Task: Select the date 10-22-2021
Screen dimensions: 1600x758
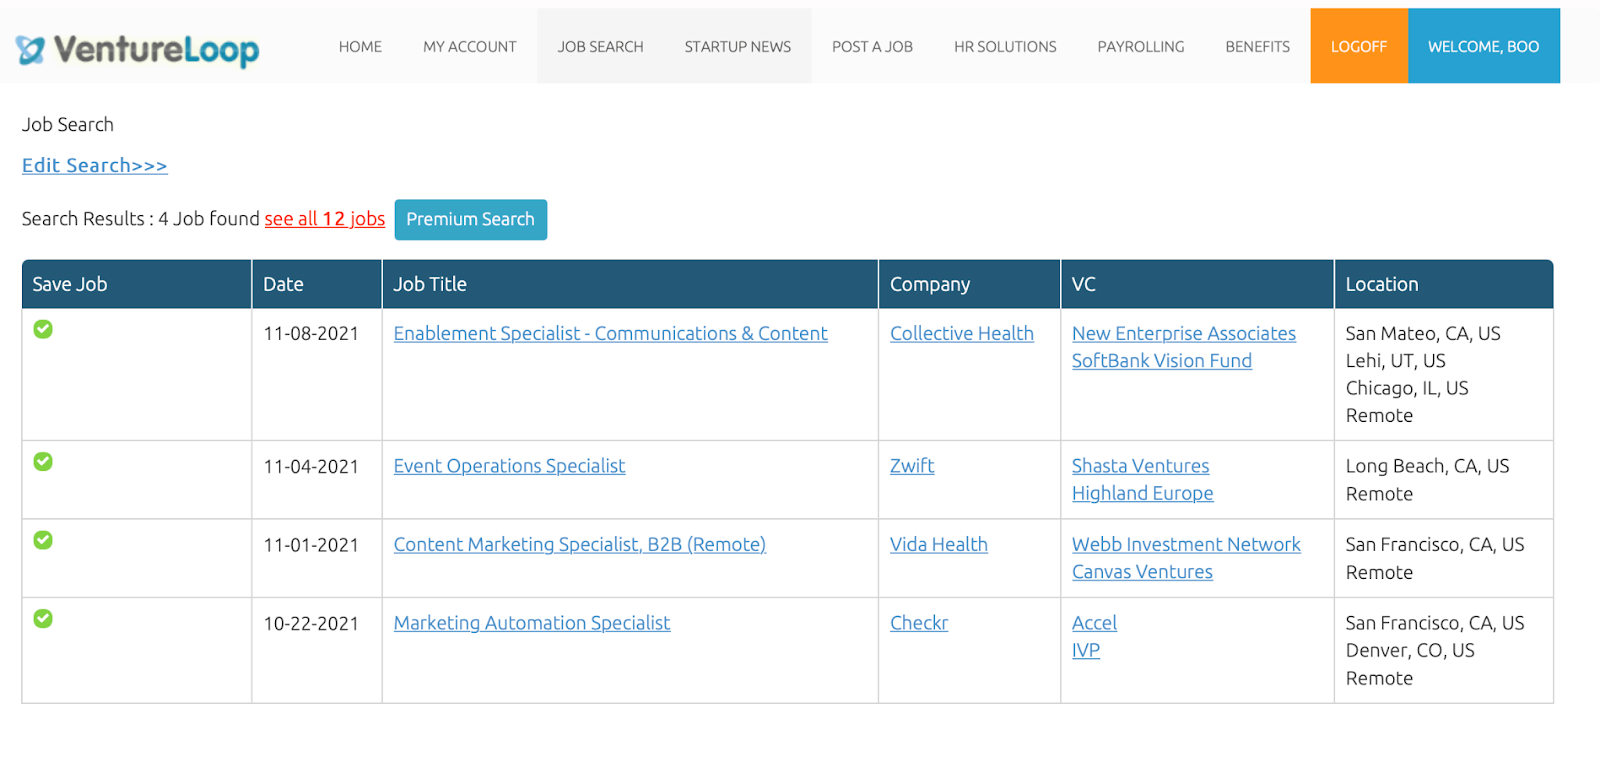Action: 311,624
